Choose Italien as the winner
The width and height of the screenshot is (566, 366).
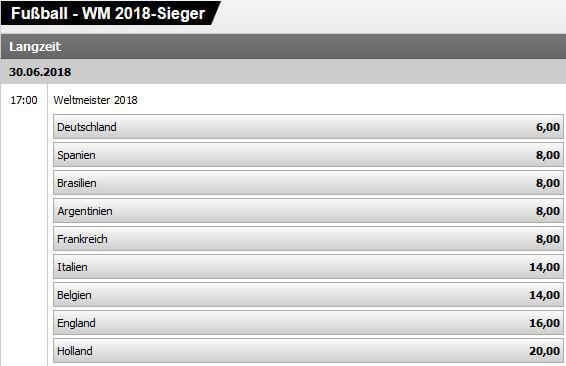tap(308, 267)
